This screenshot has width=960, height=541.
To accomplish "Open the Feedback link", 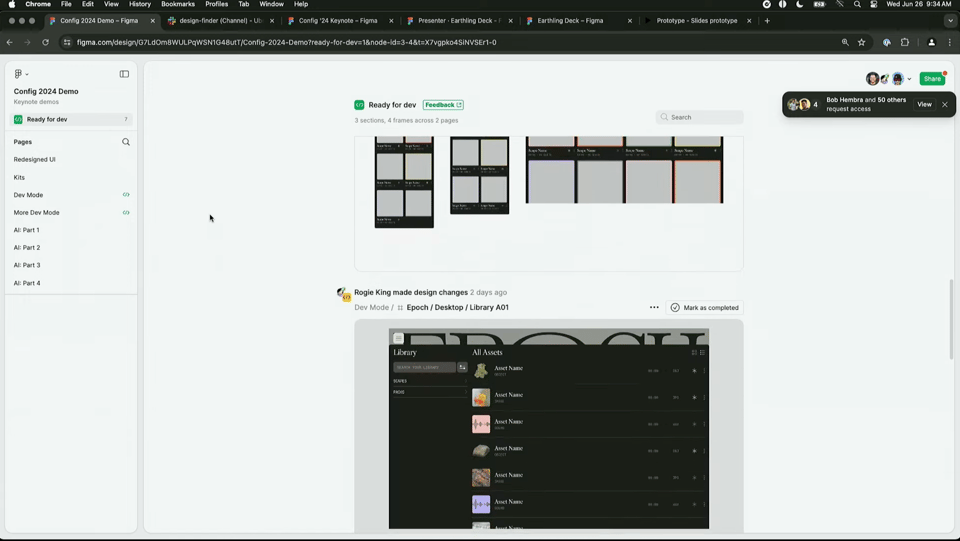I will [x=443, y=105].
